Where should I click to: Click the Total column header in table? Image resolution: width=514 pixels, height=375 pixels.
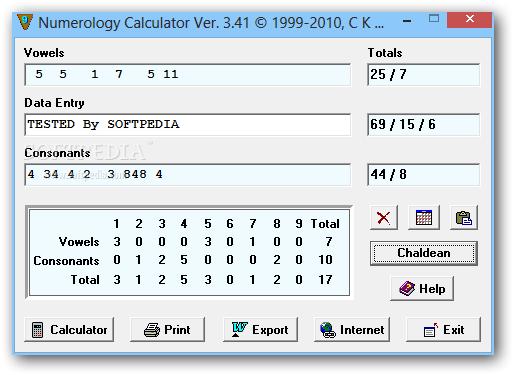pos(325,224)
